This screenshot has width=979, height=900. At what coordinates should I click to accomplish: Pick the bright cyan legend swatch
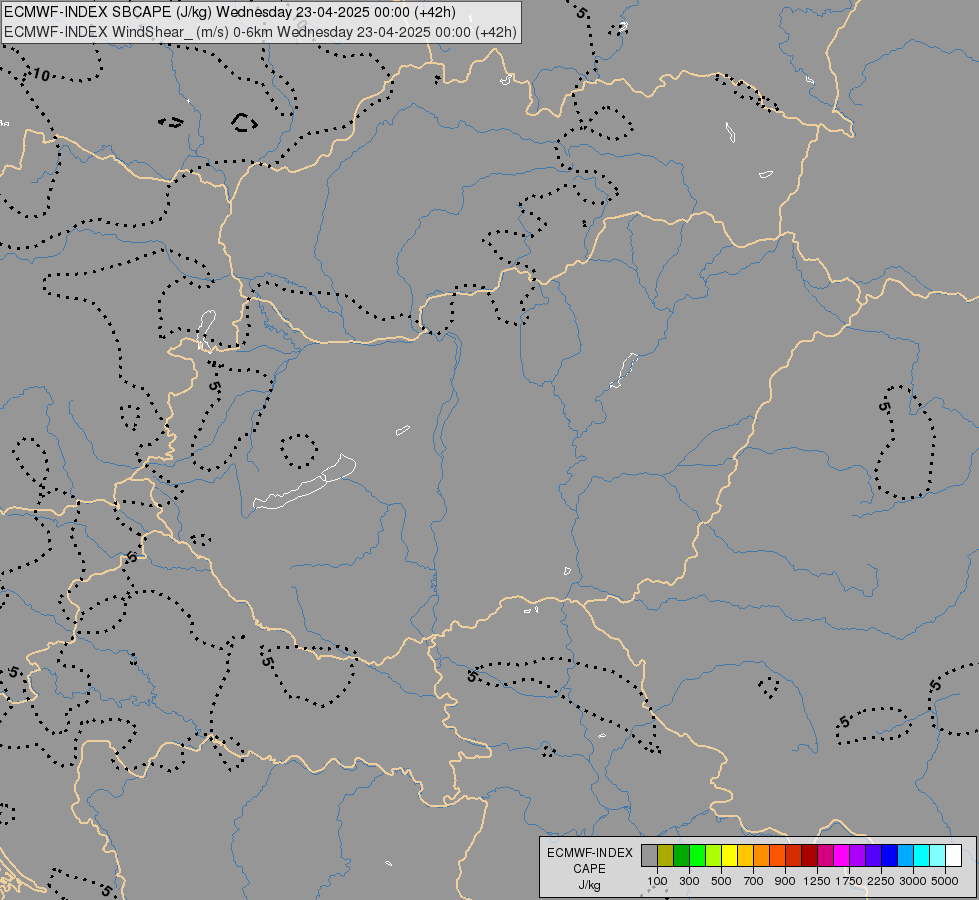(922, 855)
